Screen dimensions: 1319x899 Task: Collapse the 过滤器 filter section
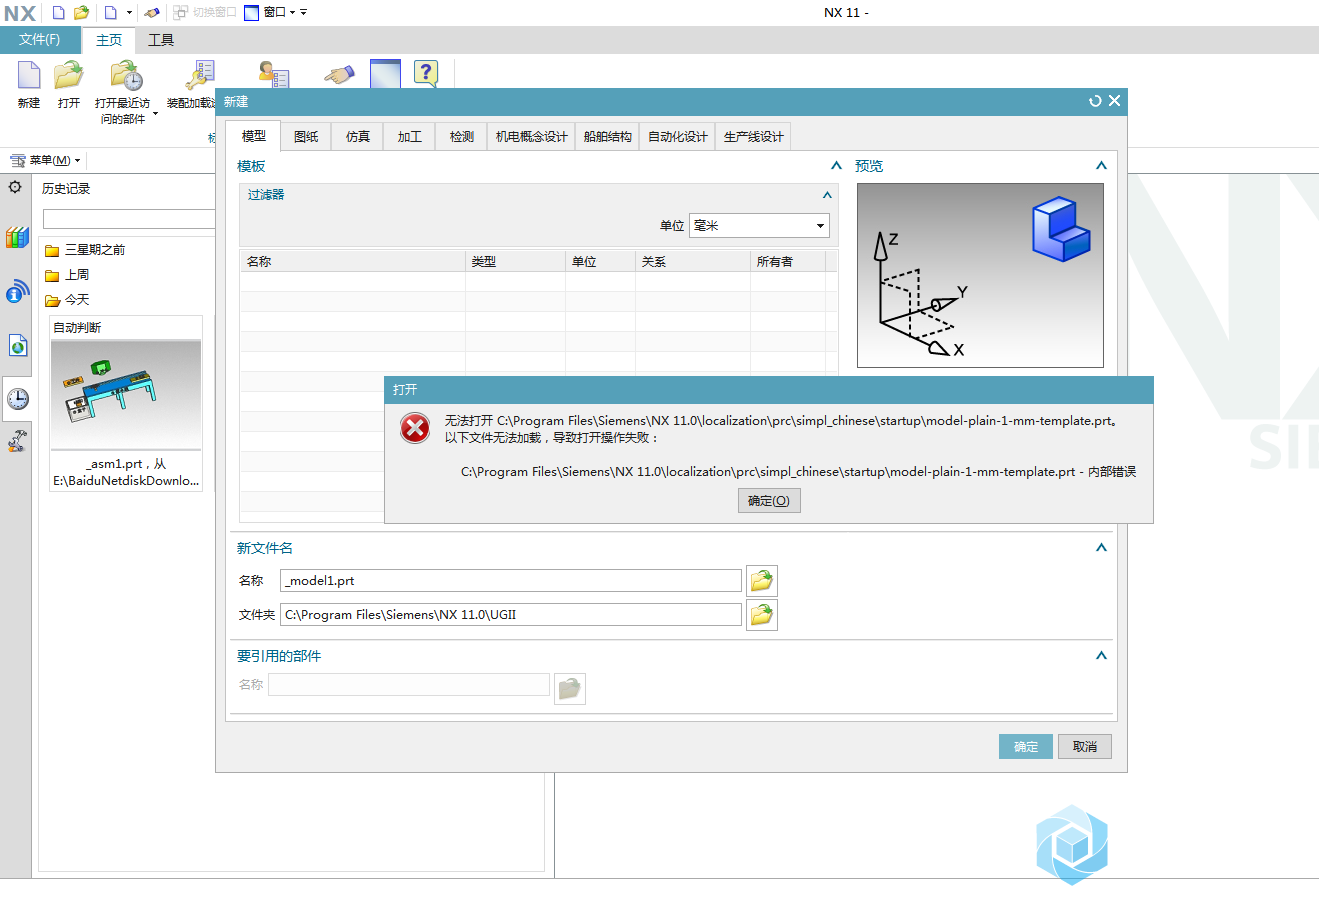pyautogui.click(x=827, y=195)
